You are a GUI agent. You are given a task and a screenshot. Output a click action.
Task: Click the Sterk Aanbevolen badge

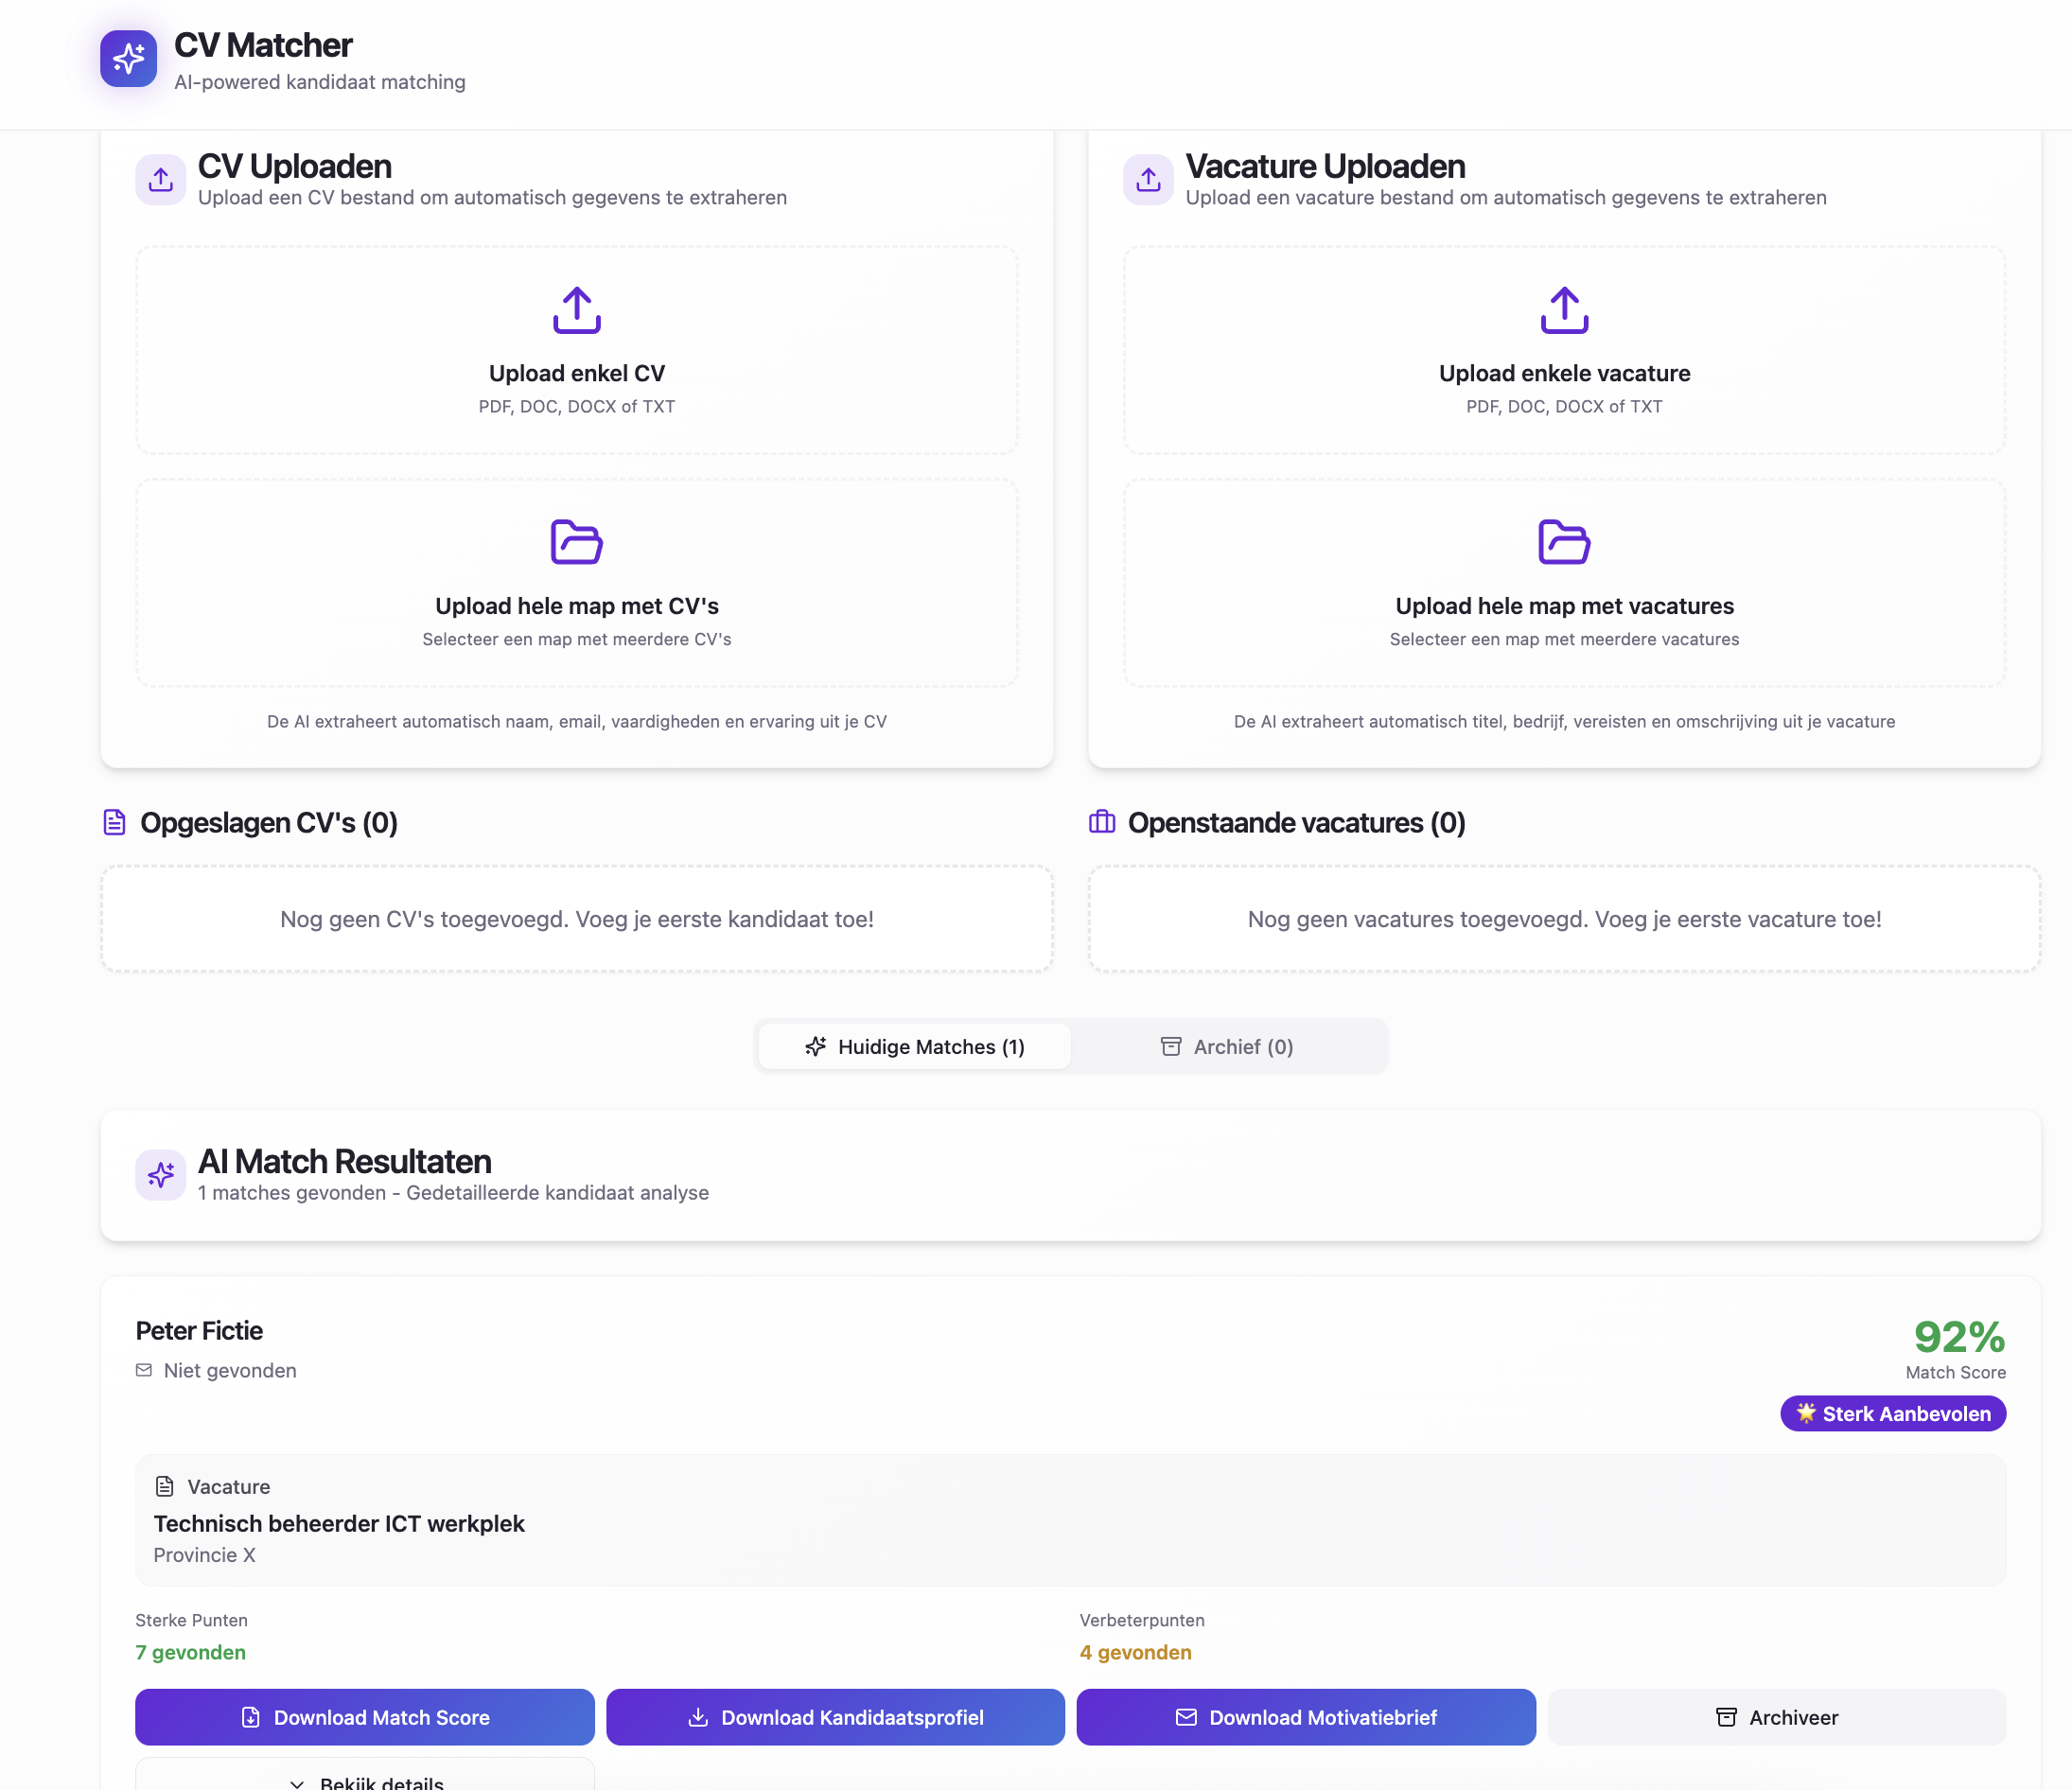click(x=1893, y=1414)
